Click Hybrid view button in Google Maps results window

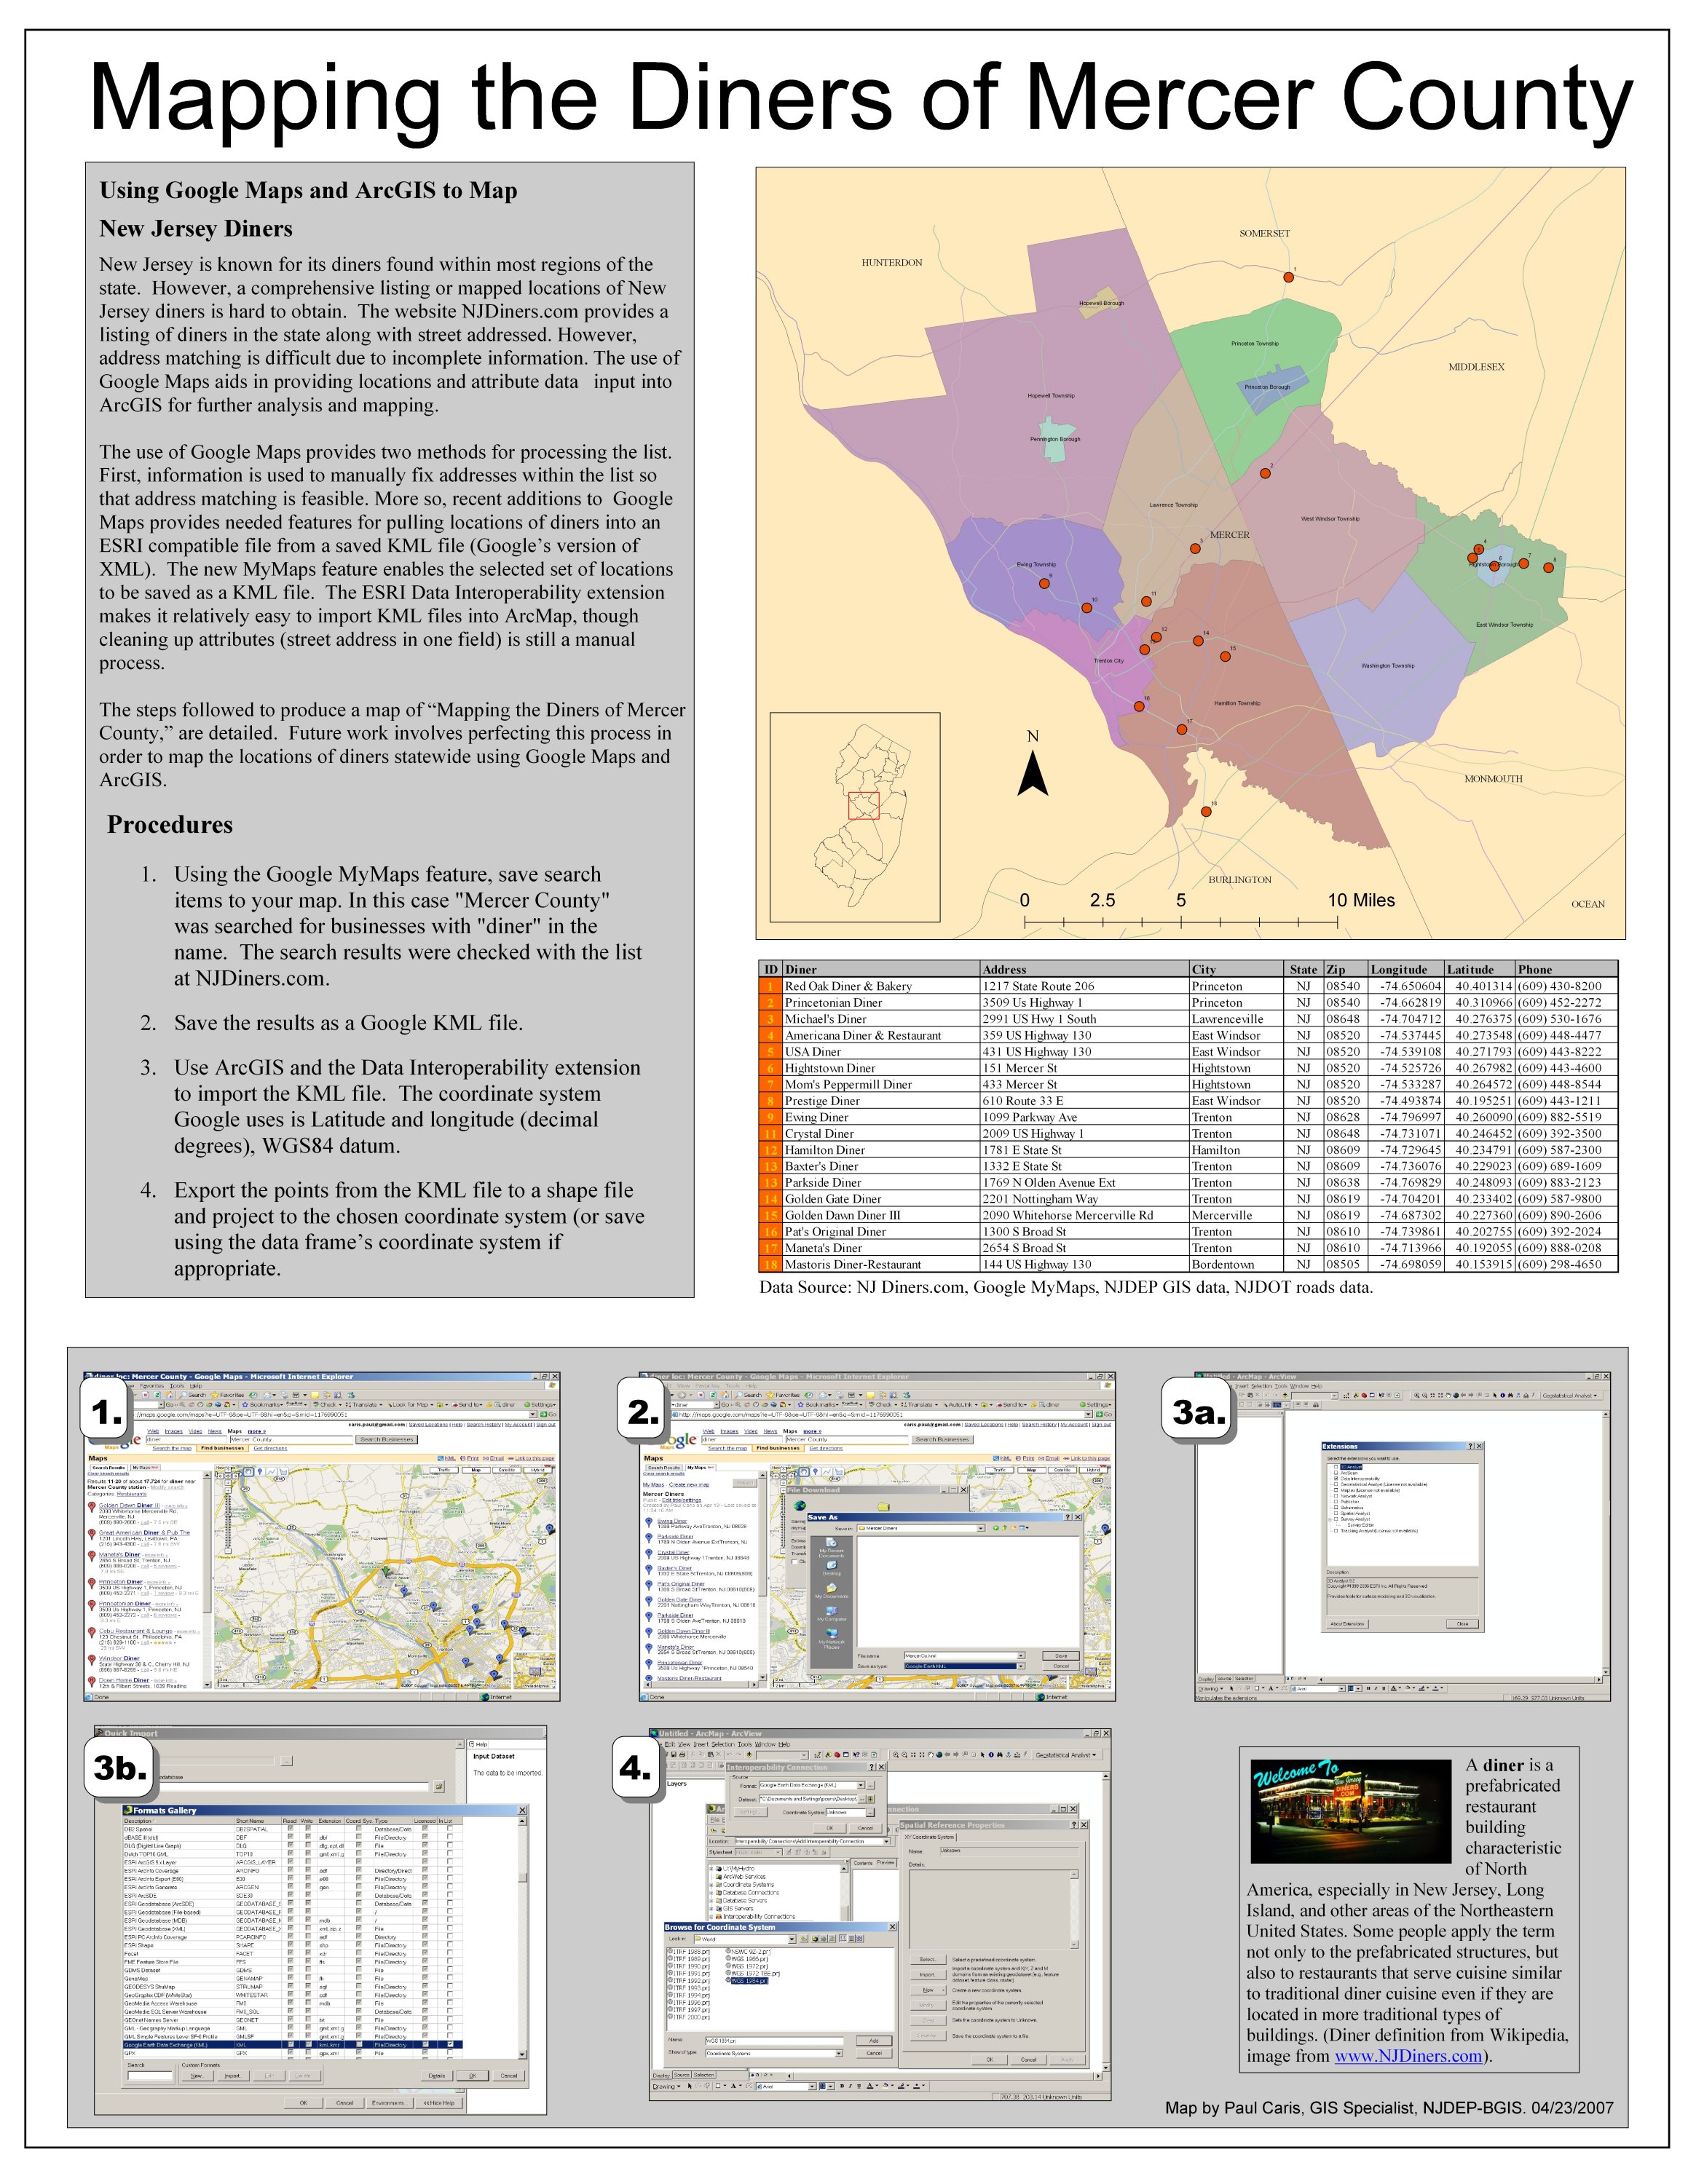click(x=538, y=1471)
